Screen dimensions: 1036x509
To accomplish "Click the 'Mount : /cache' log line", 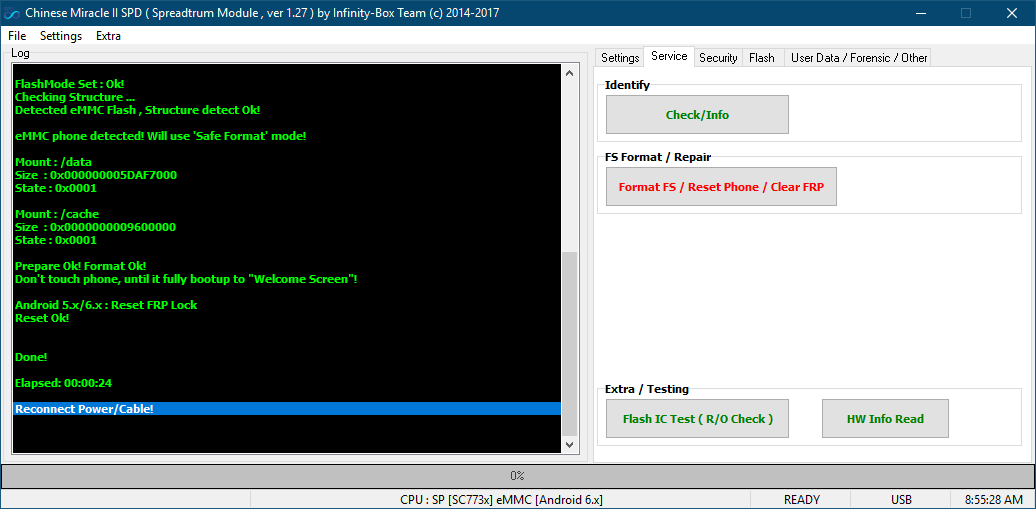I will click(57, 214).
